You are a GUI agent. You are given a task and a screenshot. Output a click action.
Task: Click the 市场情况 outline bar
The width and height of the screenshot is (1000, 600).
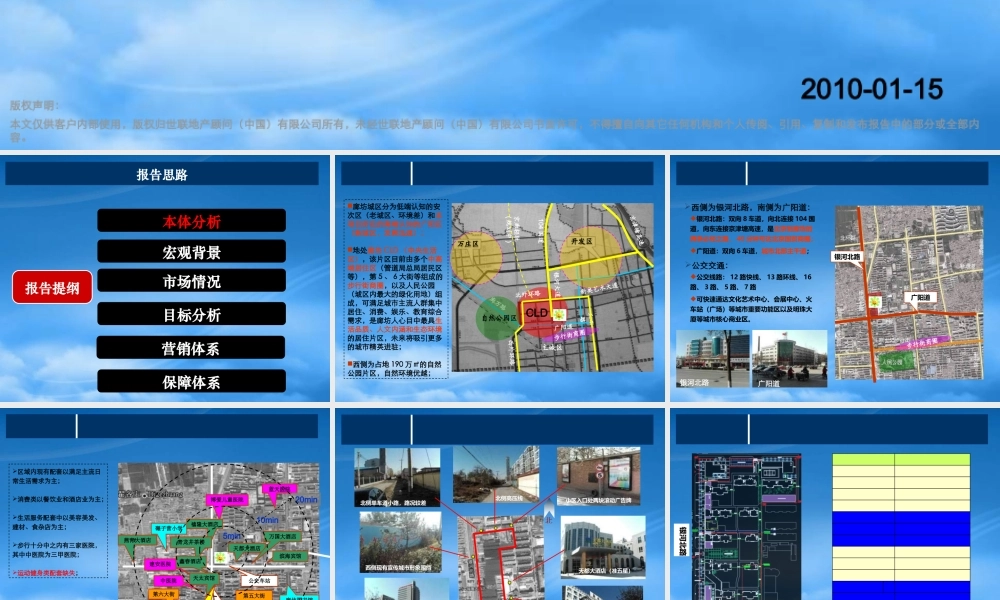191,282
